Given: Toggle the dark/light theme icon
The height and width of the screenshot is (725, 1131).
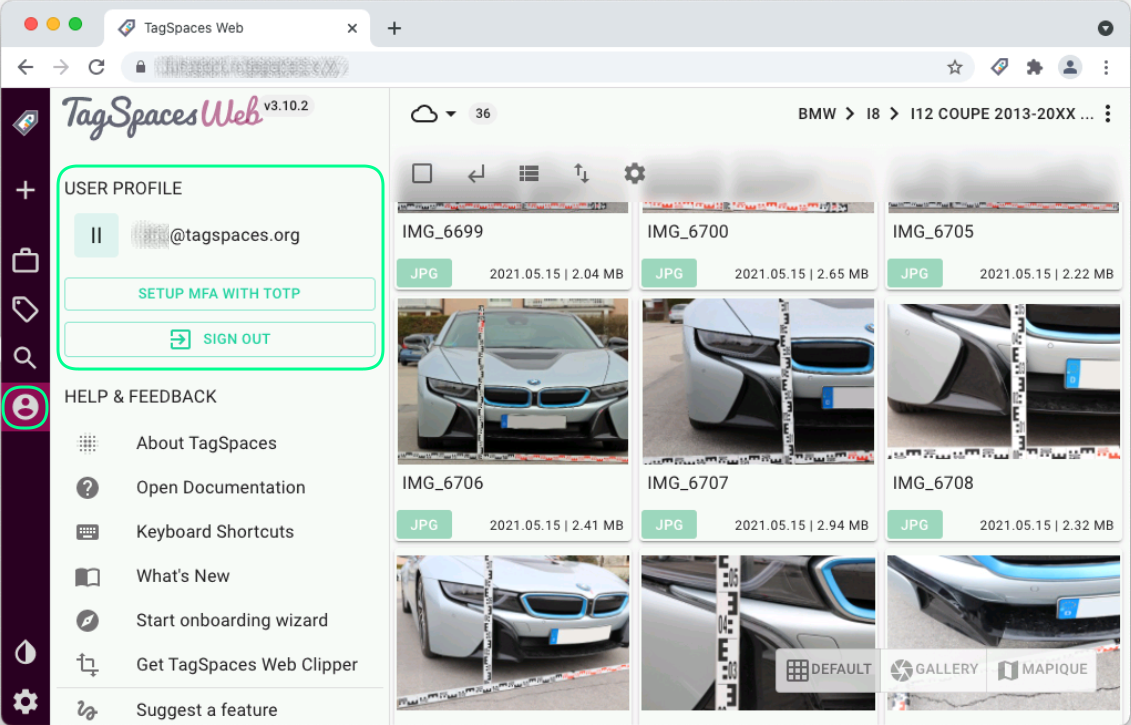Looking at the screenshot, I should [x=25, y=653].
